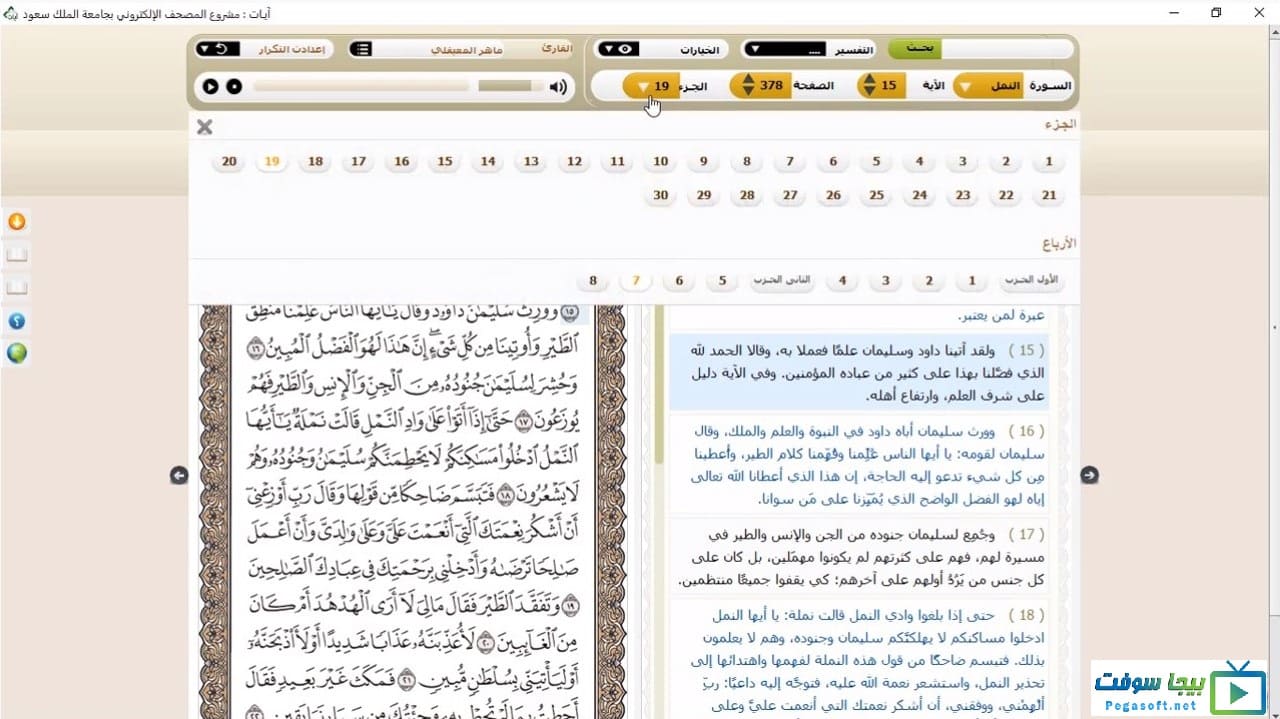Click the الصفحة value field showing 378
This screenshot has width=1280, height=719.
pos(771,86)
